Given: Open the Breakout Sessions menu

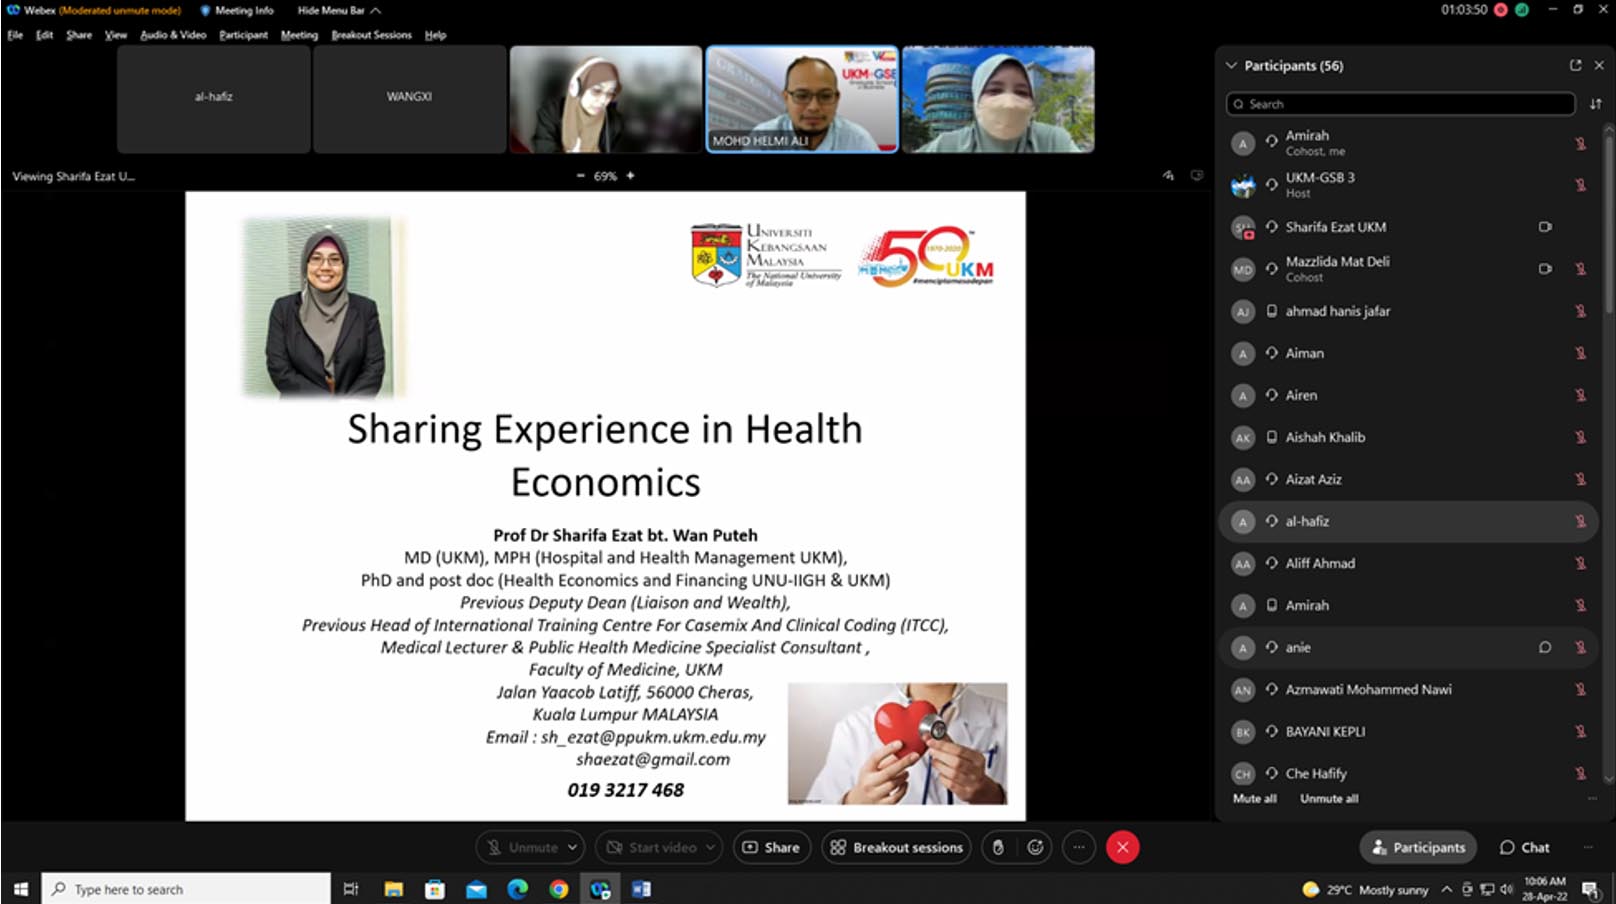Looking at the screenshot, I should (371, 35).
